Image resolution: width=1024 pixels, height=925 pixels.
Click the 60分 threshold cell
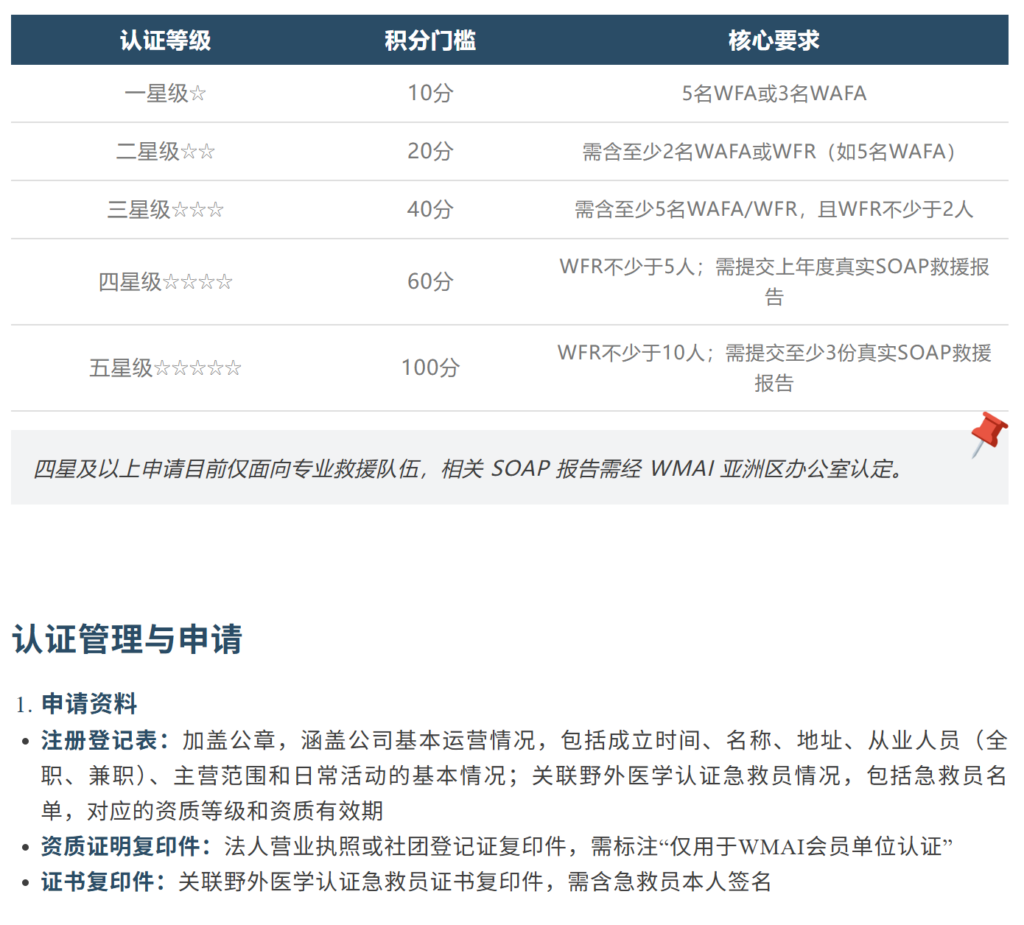[x=430, y=282]
